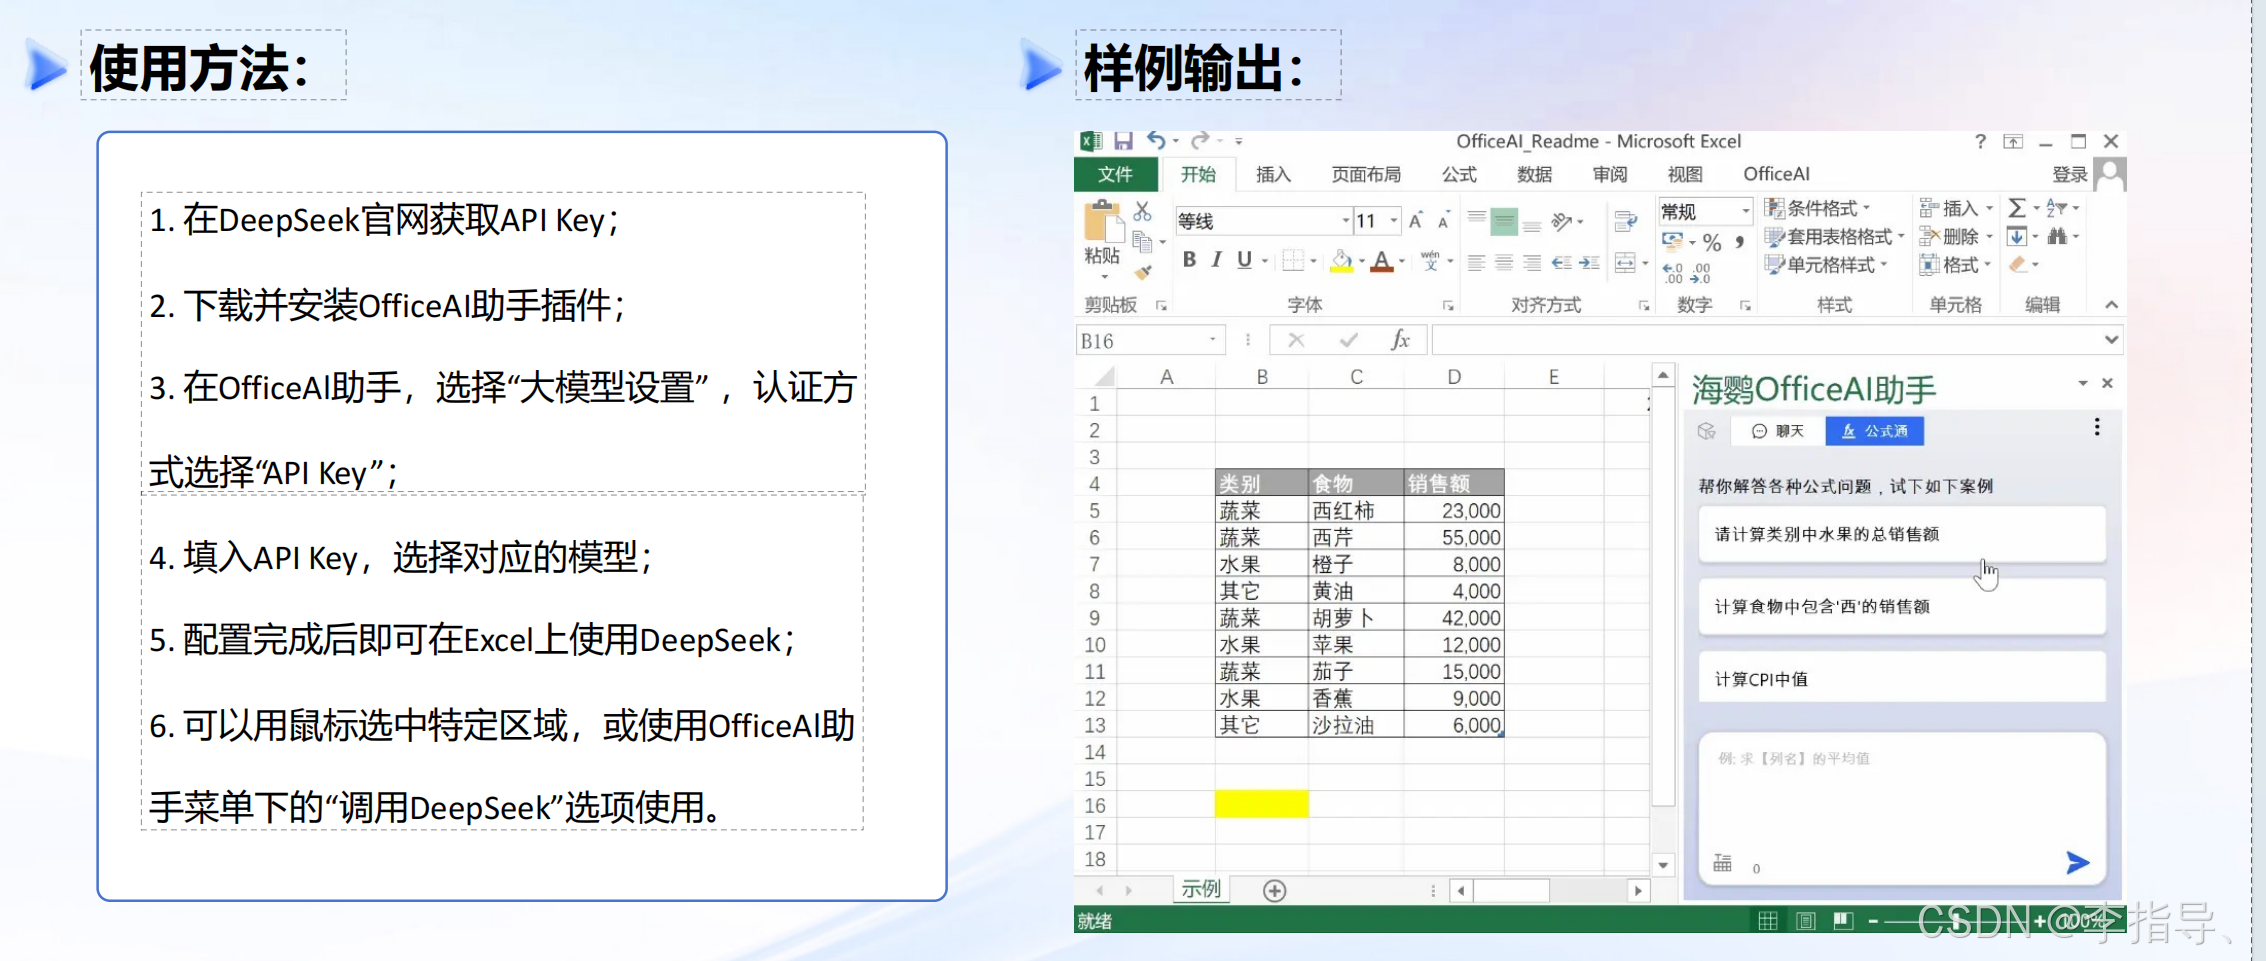
Task: Toggle Center horizontal alignment
Action: (x=1504, y=263)
